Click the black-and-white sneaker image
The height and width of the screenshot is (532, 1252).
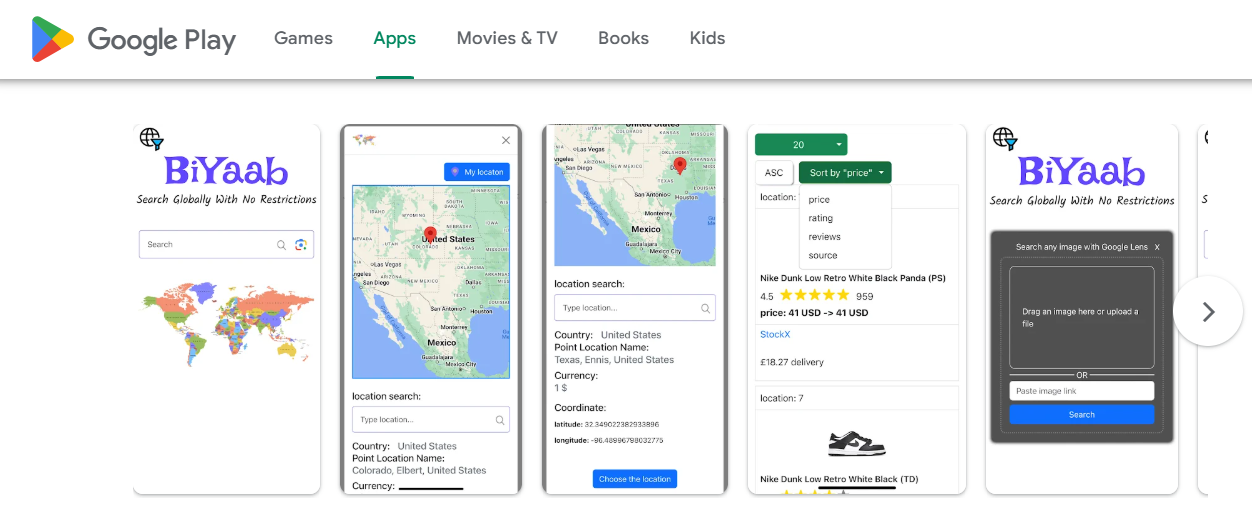(x=857, y=443)
